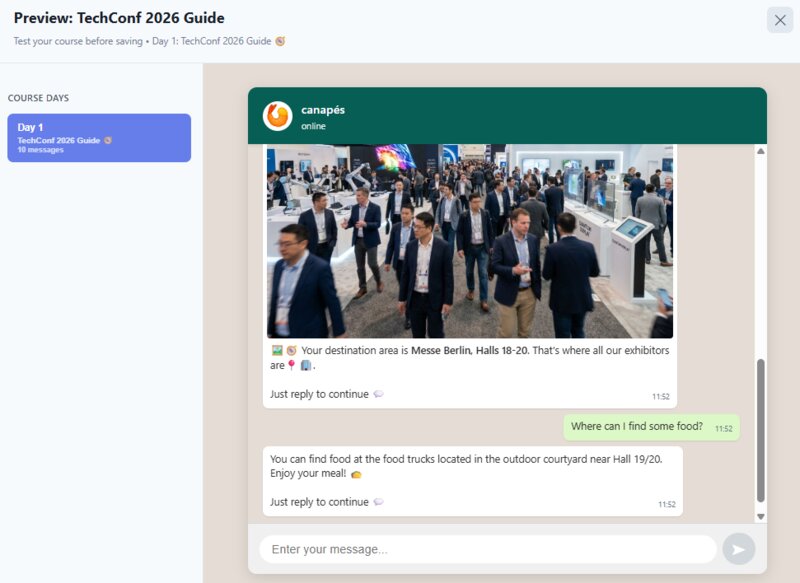Focus the 'Enter your message...' input field
This screenshot has height=583, width=800.
tap(487, 549)
